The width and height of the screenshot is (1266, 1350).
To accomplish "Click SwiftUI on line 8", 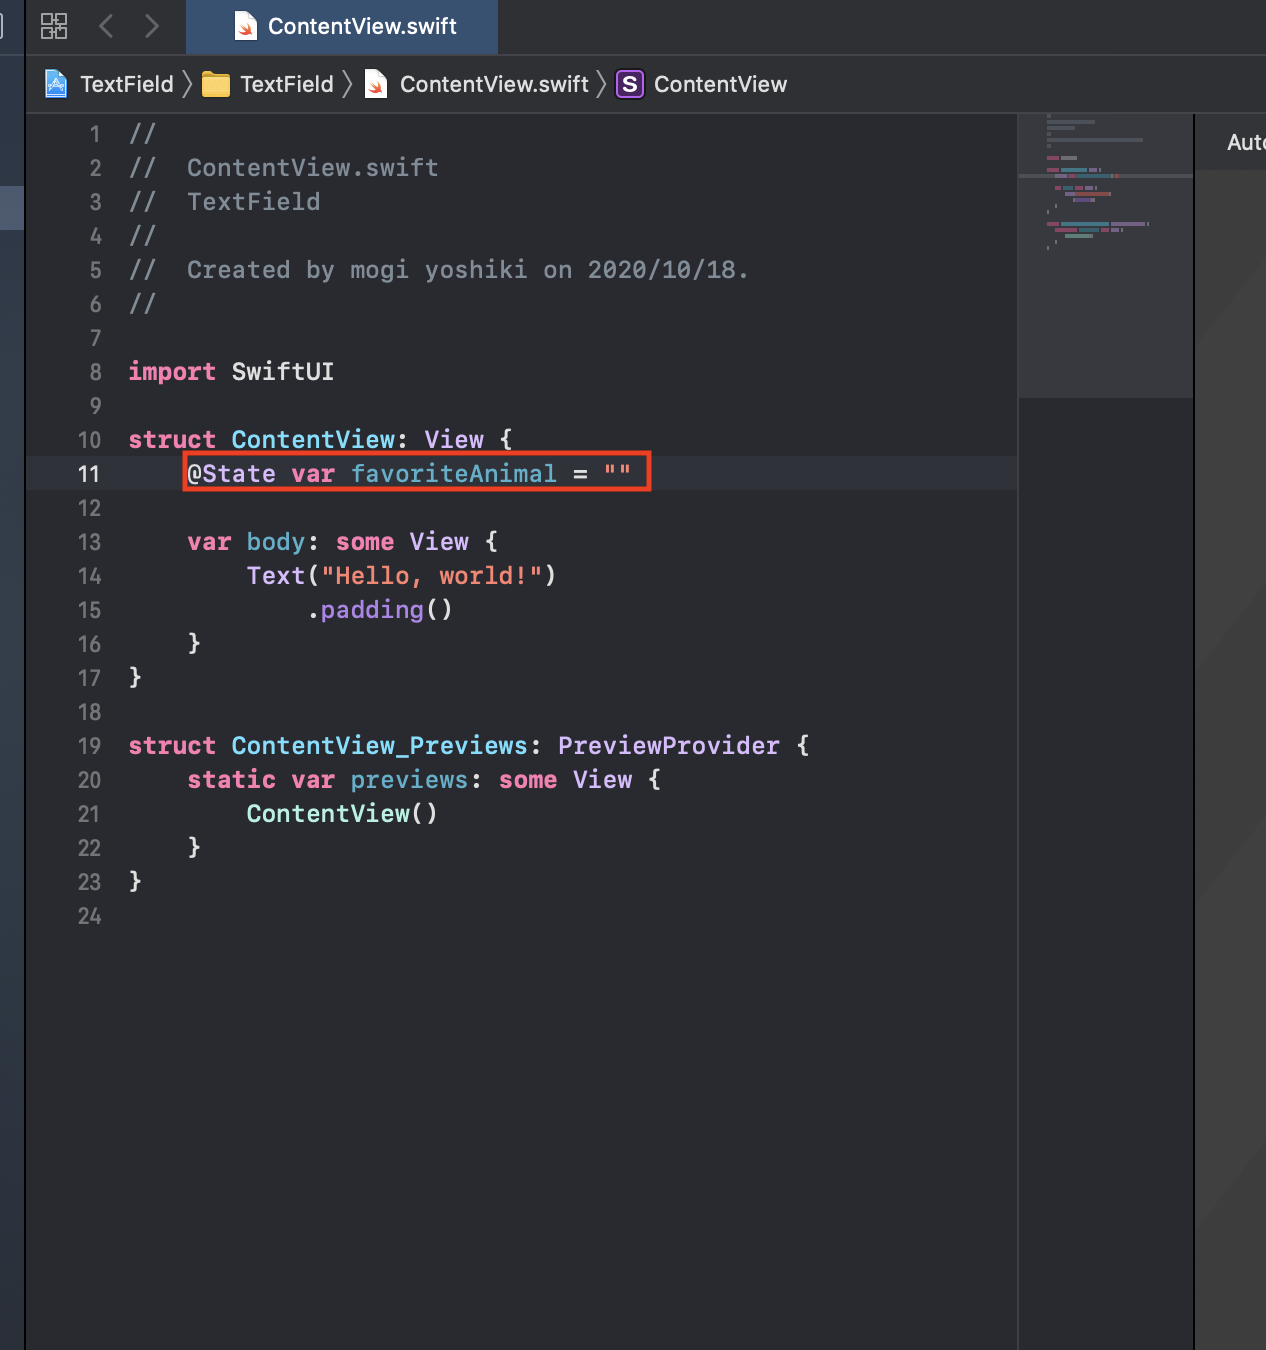I will [283, 372].
